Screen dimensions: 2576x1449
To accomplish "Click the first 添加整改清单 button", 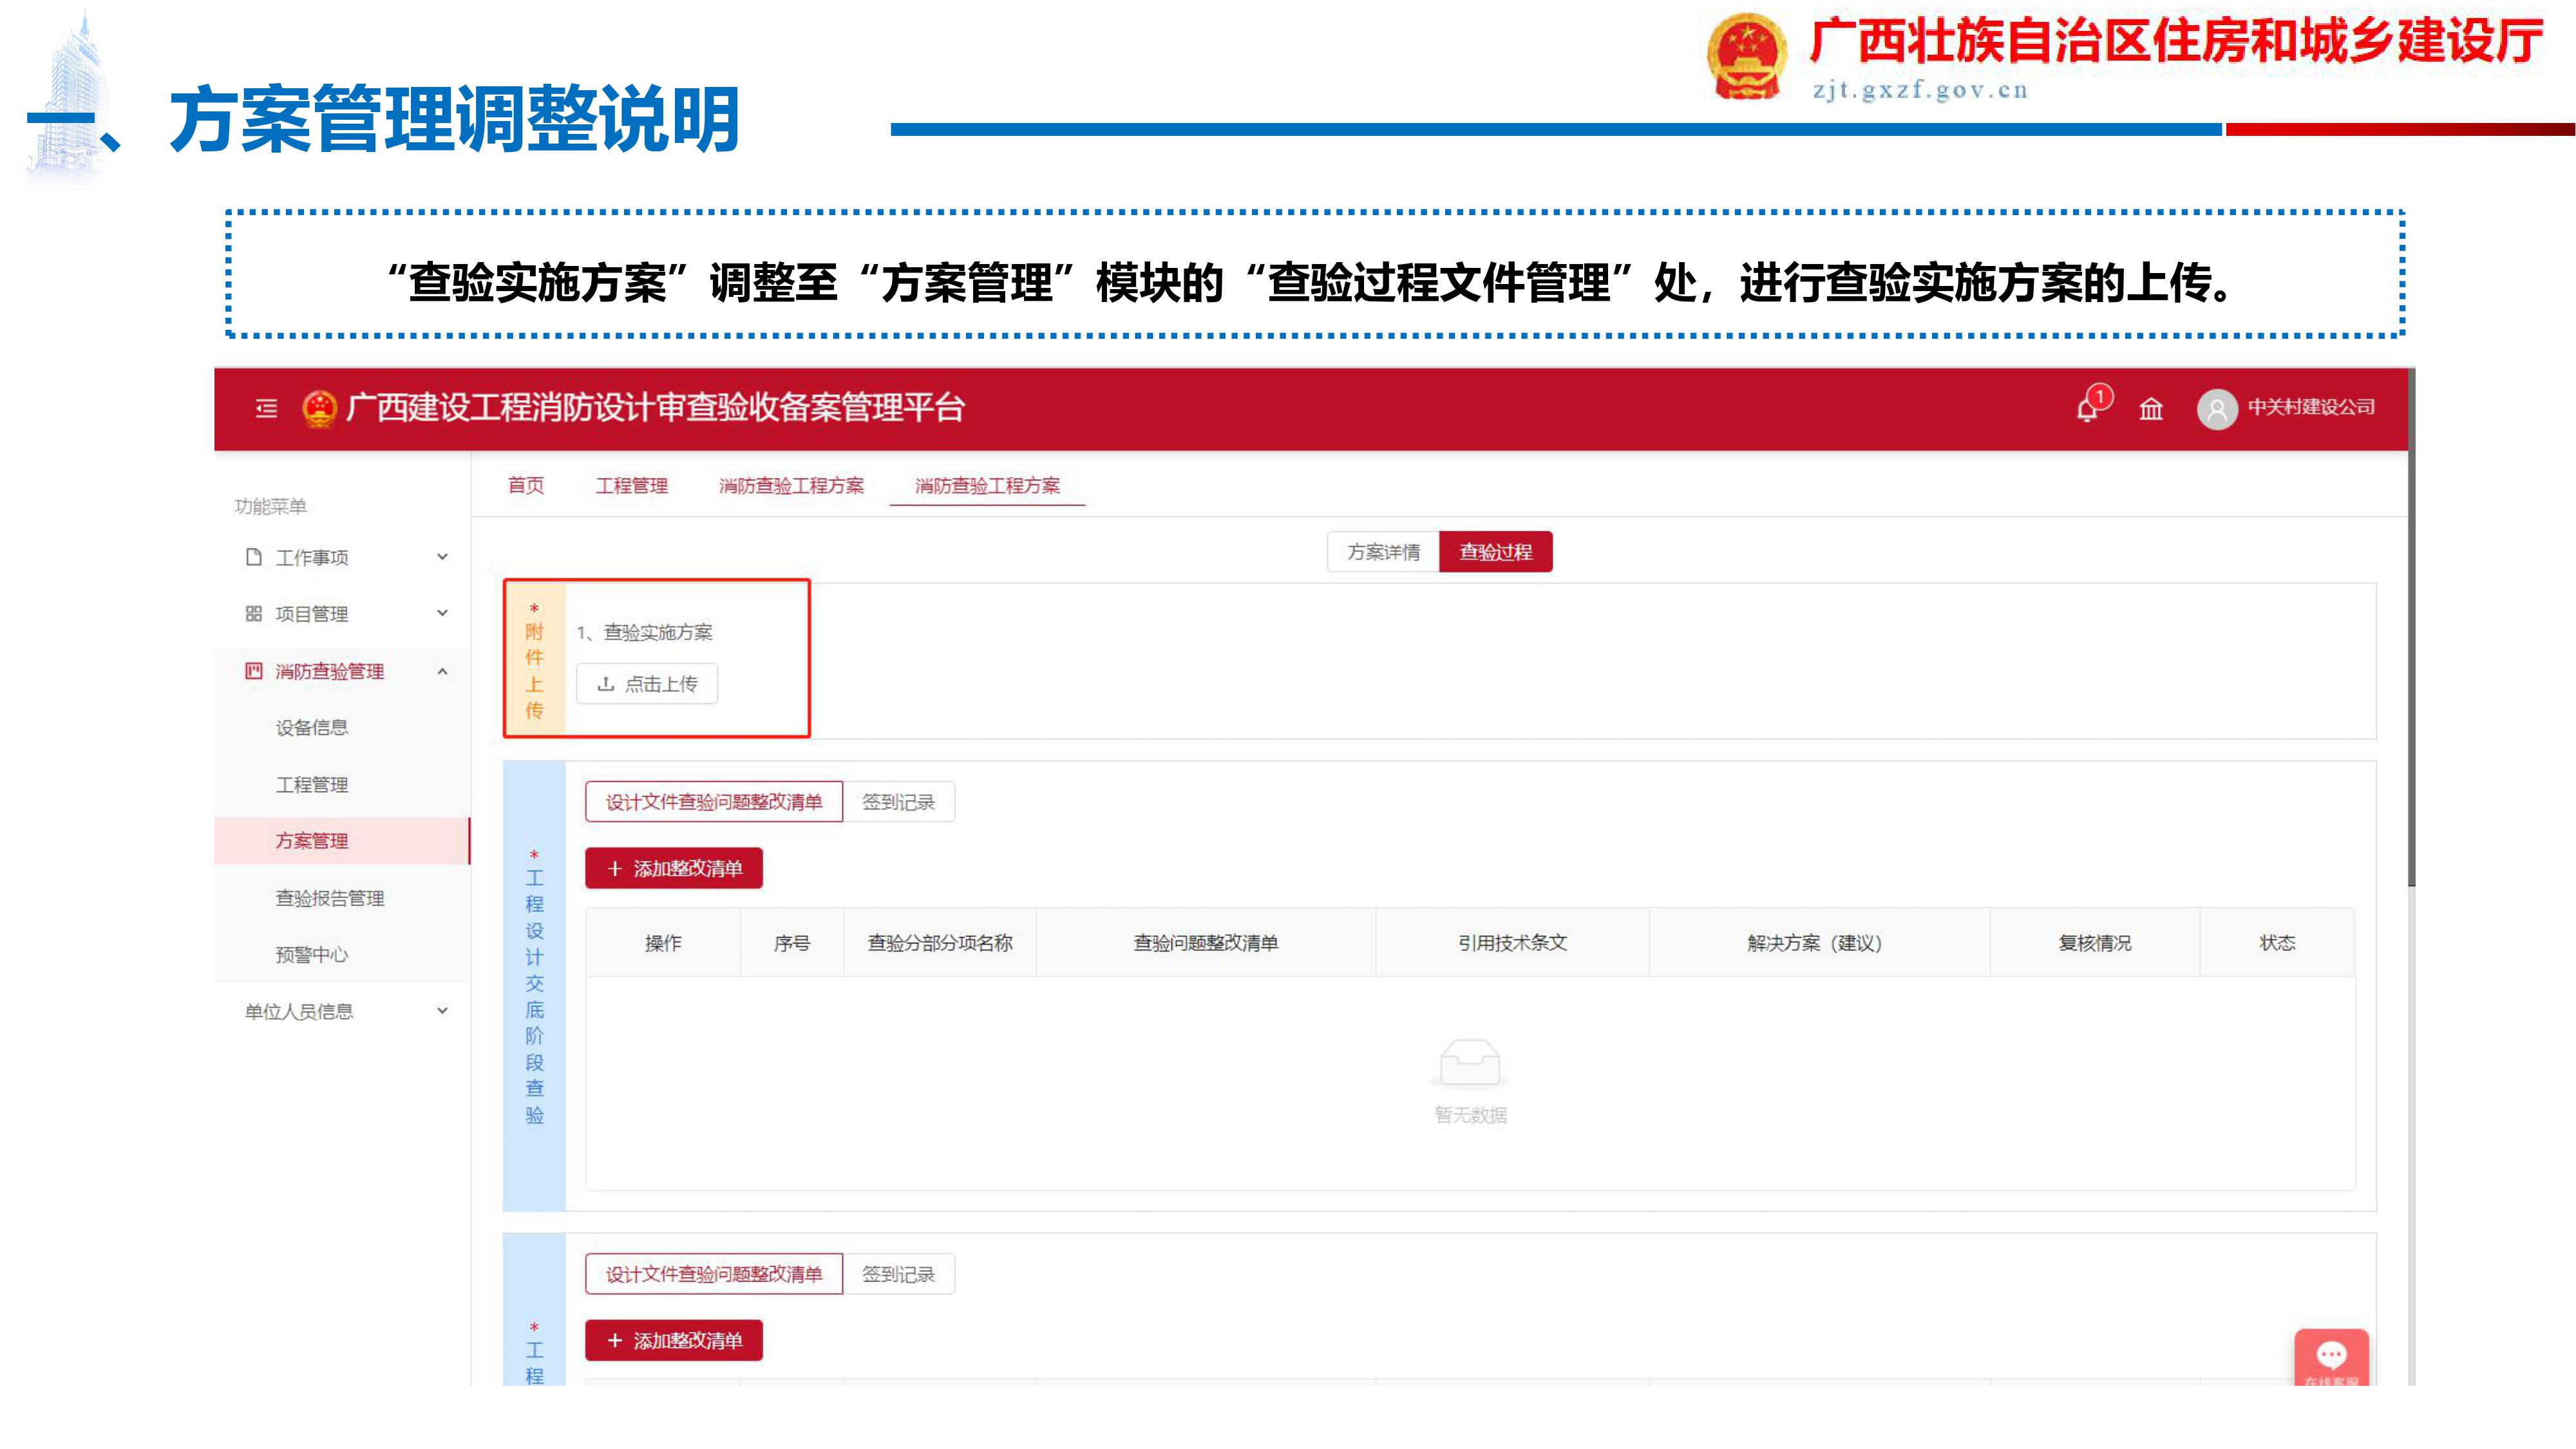I will (x=674, y=868).
